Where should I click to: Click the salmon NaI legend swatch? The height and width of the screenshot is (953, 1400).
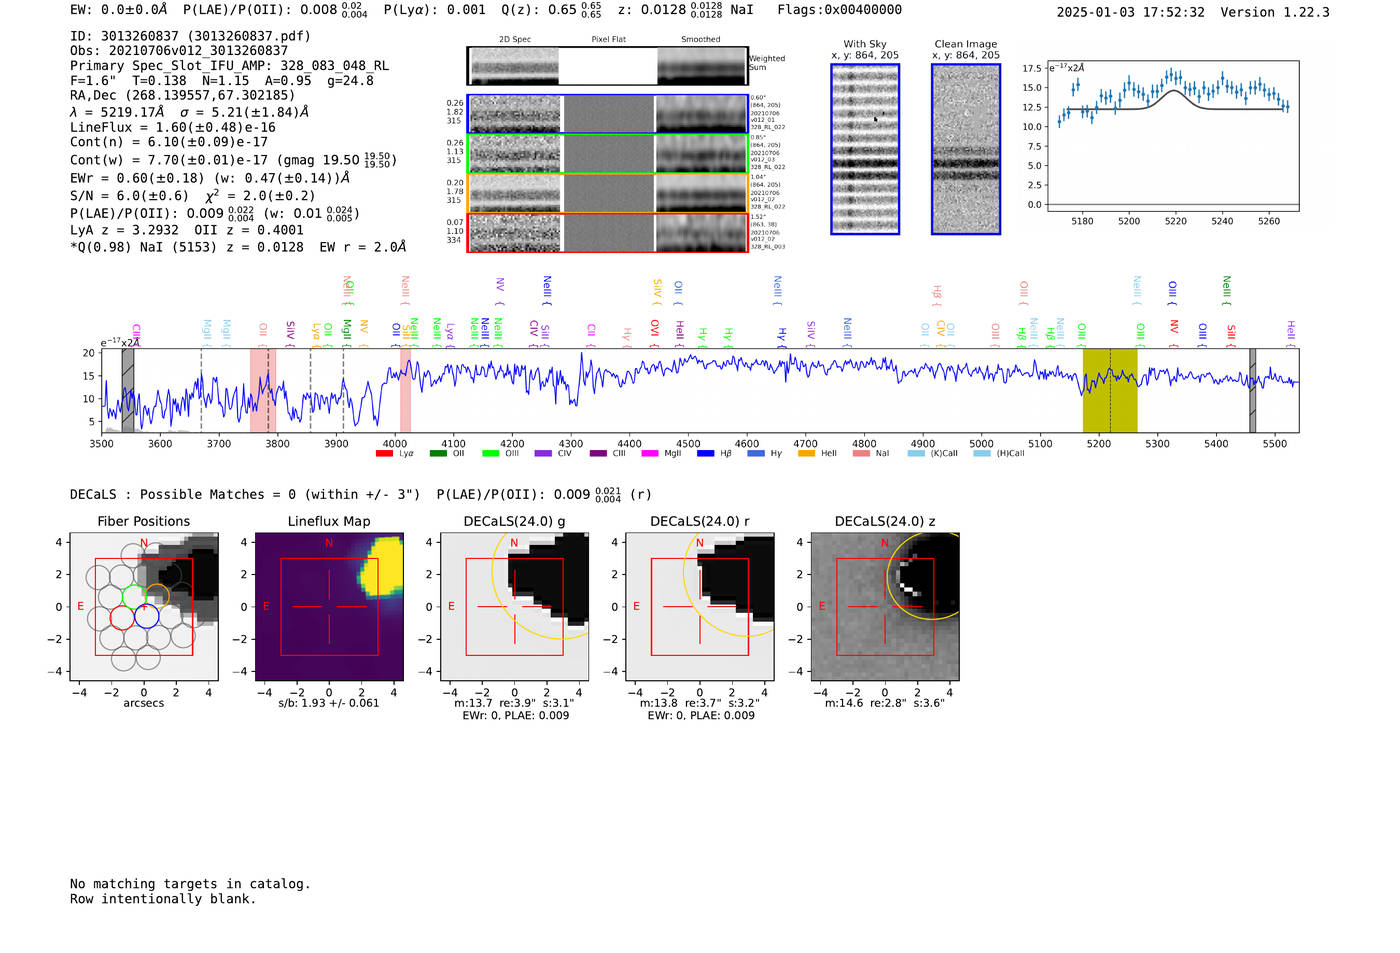[861, 454]
